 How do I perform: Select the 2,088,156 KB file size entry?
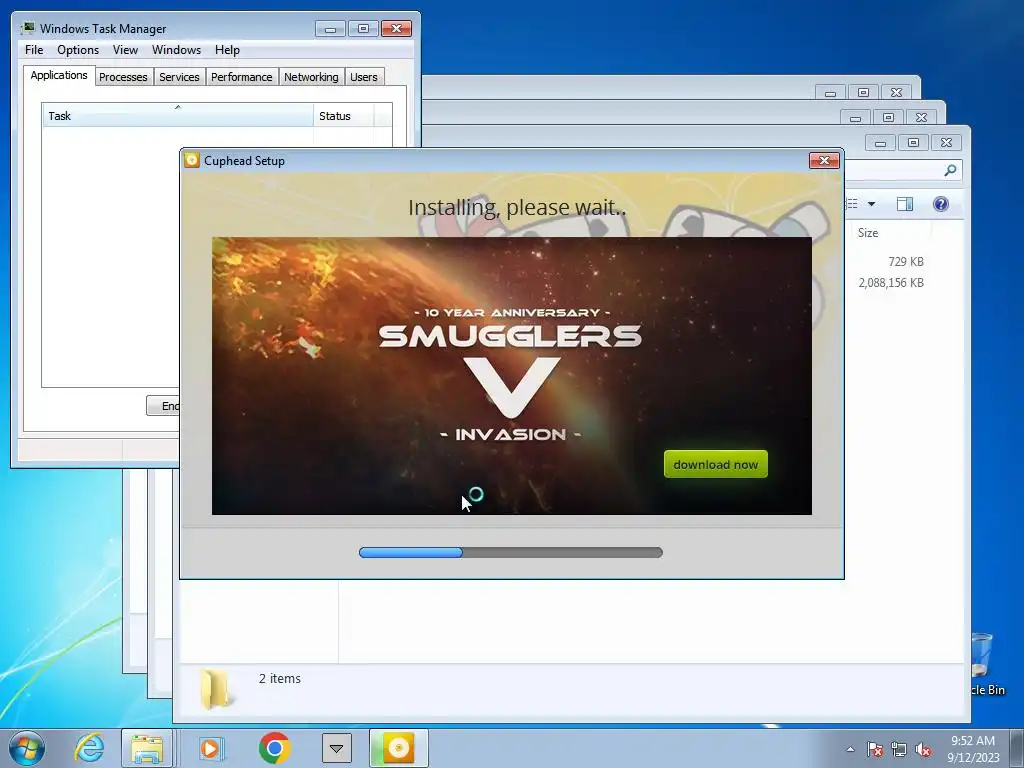pyautogui.click(x=891, y=283)
